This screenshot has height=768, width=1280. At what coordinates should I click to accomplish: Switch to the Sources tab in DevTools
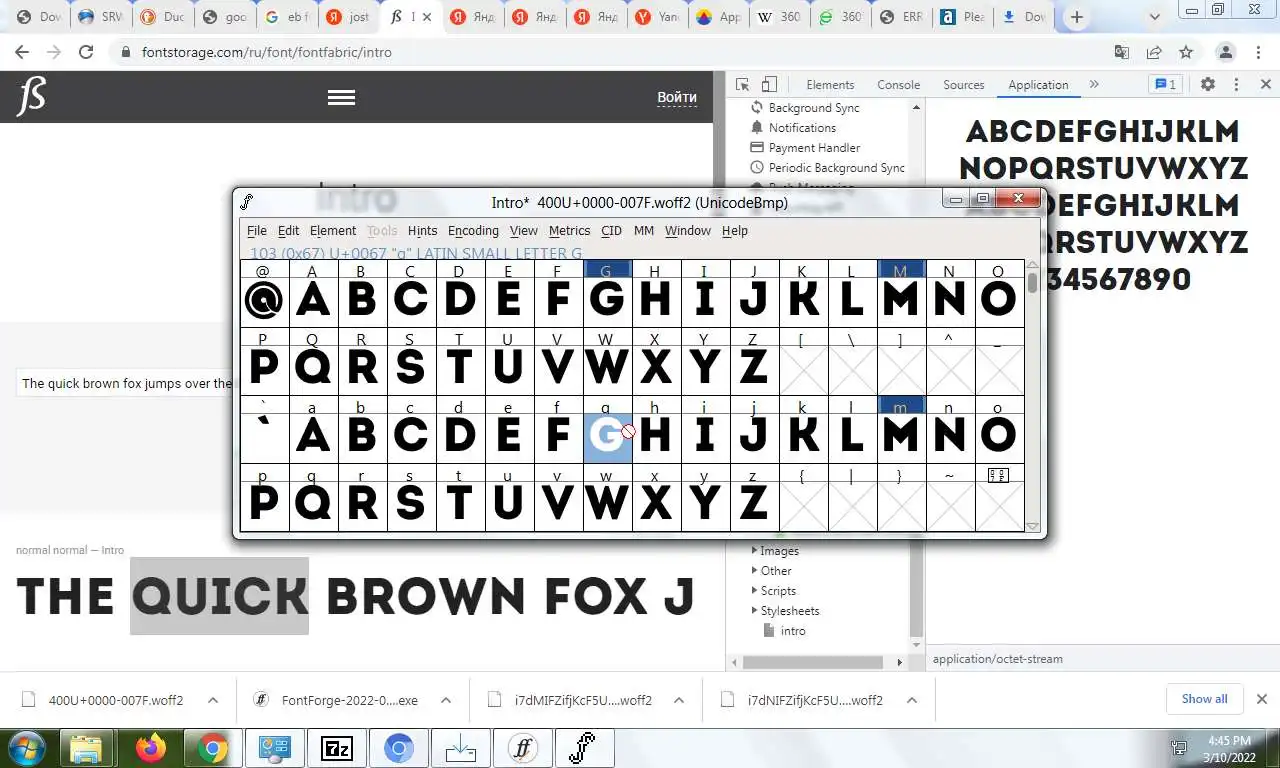click(964, 85)
